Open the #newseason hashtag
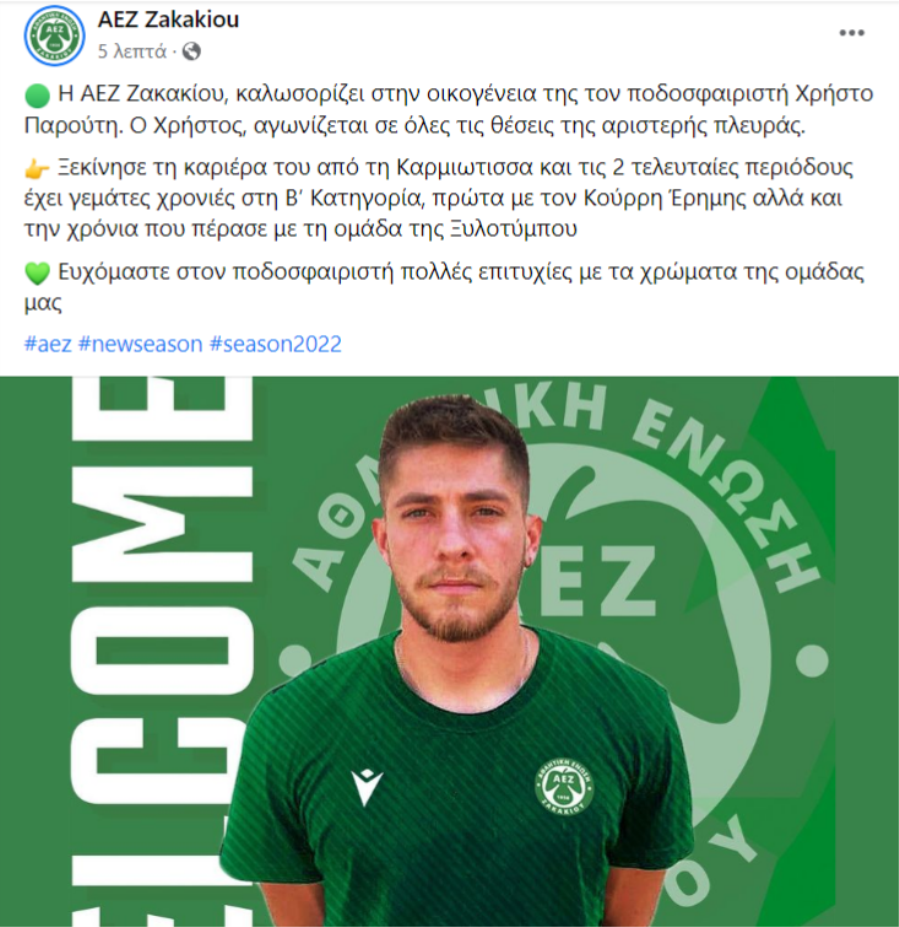This screenshot has width=899, height=927. tap(140, 344)
